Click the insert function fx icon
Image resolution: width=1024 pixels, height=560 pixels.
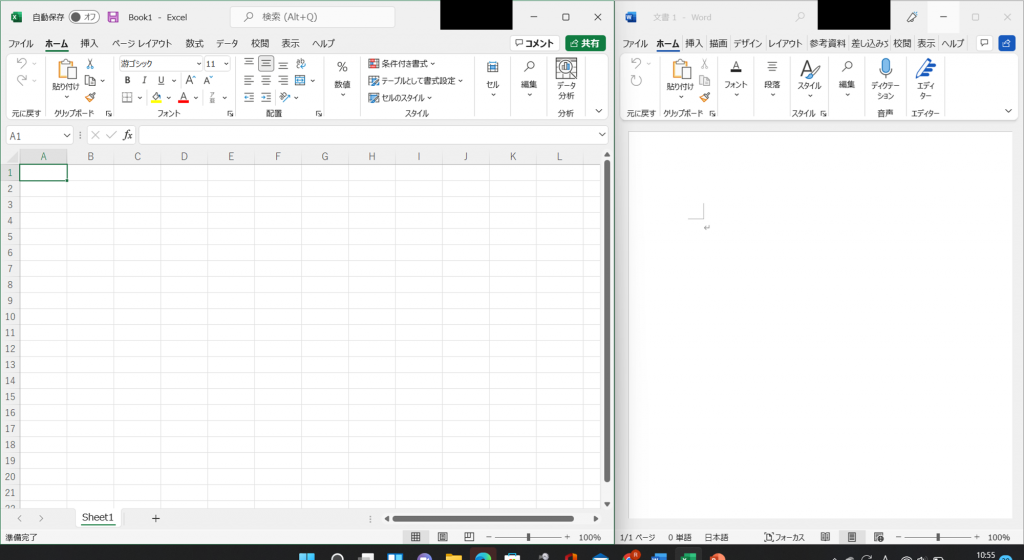pyautogui.click(x=127, y=135)
